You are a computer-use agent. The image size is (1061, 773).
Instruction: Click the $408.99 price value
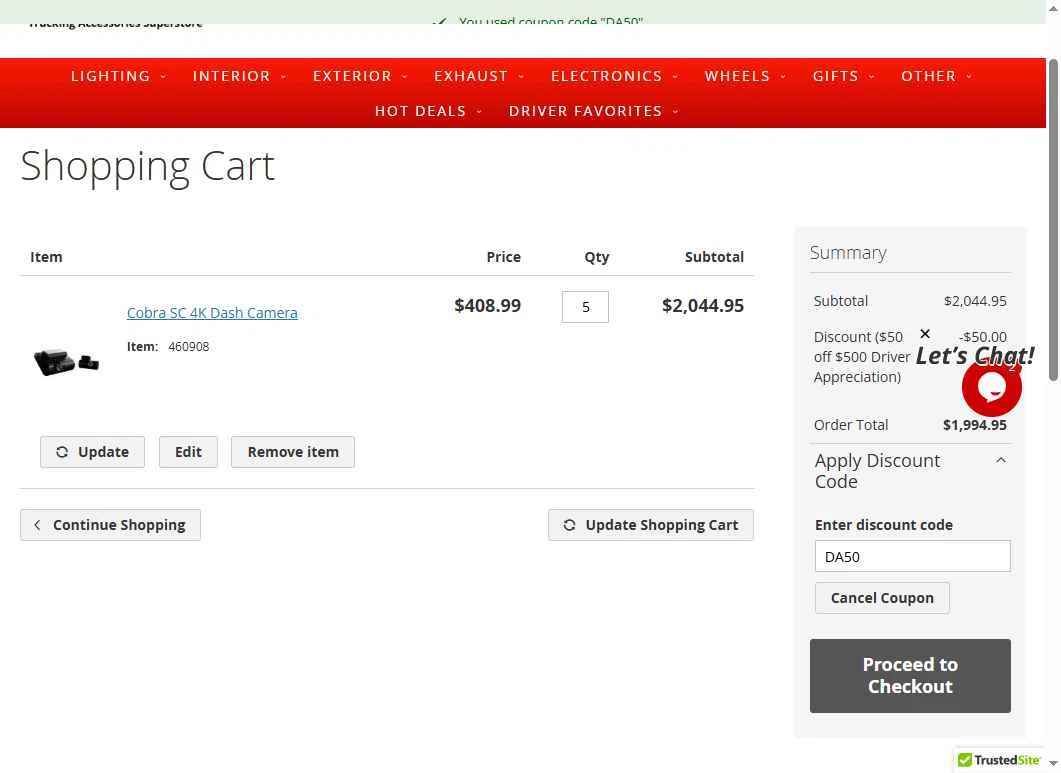[487, 305]
